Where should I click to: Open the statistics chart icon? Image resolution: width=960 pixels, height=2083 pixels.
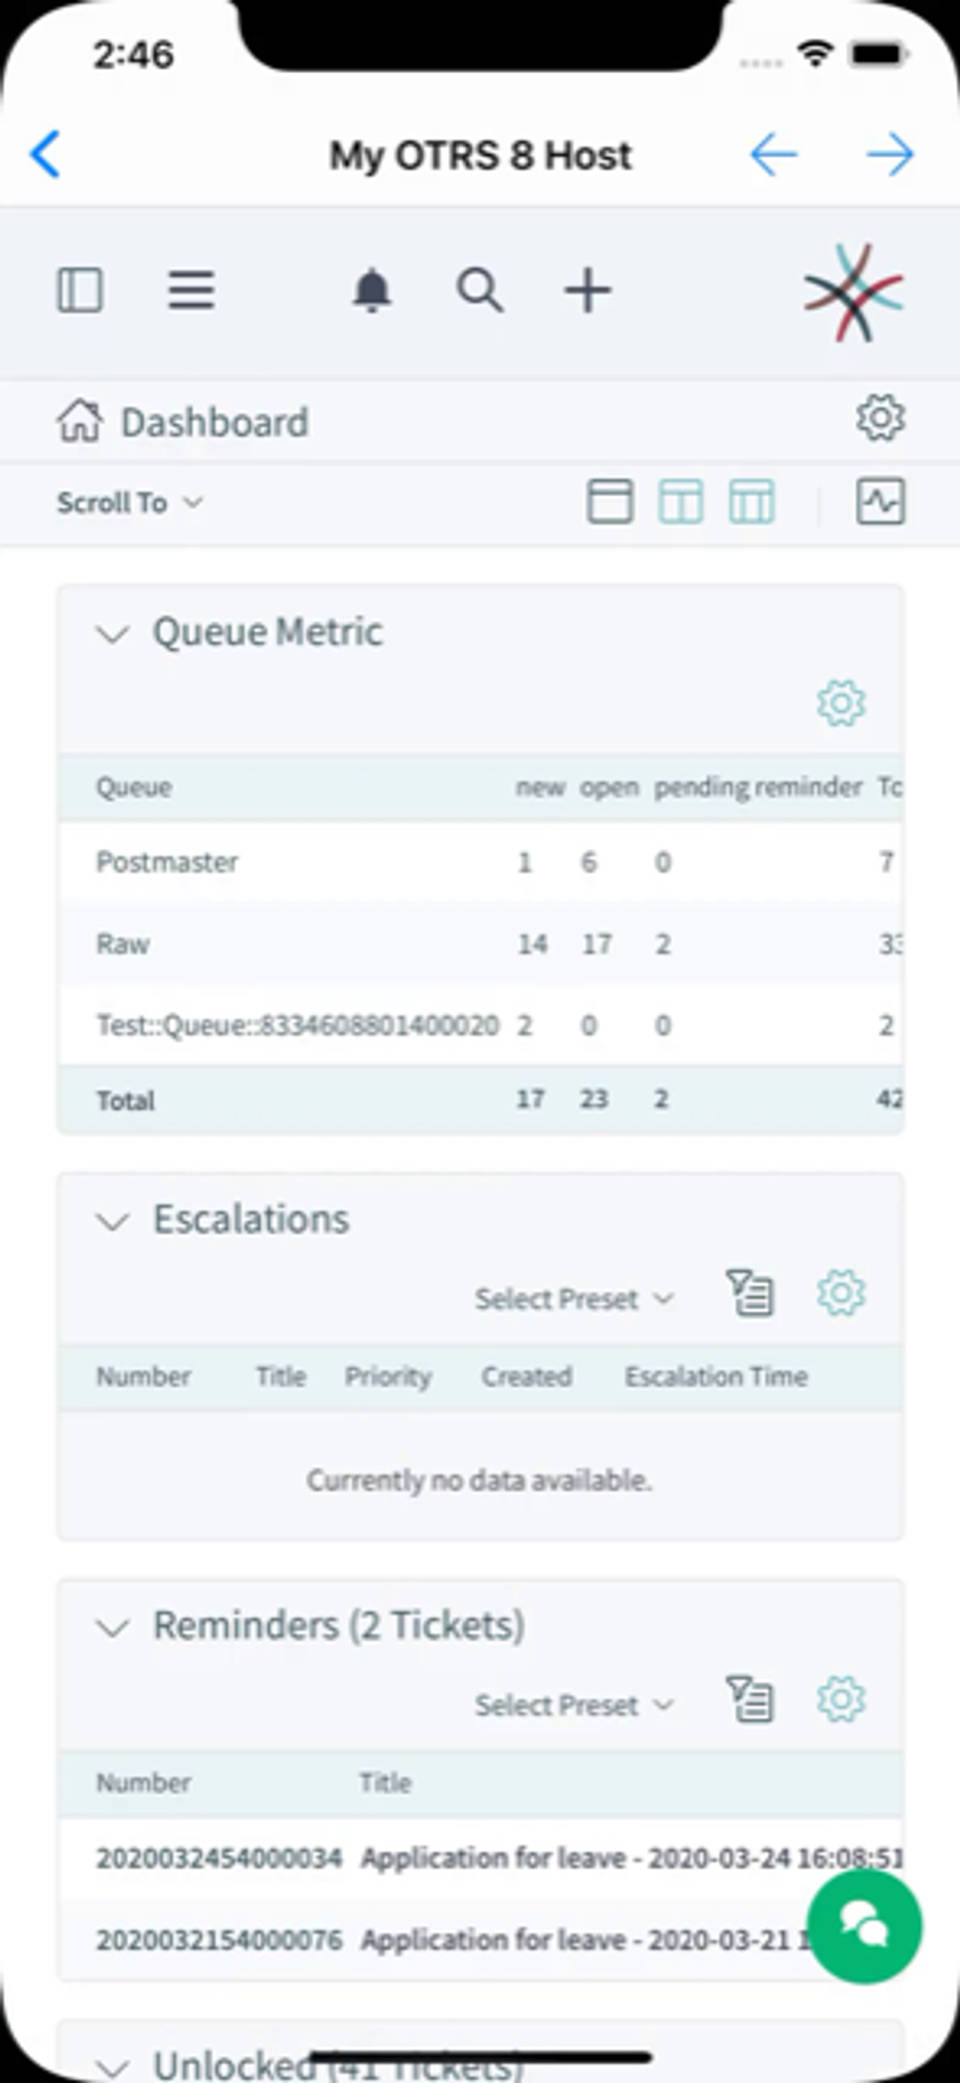click(x=880, y=501)
